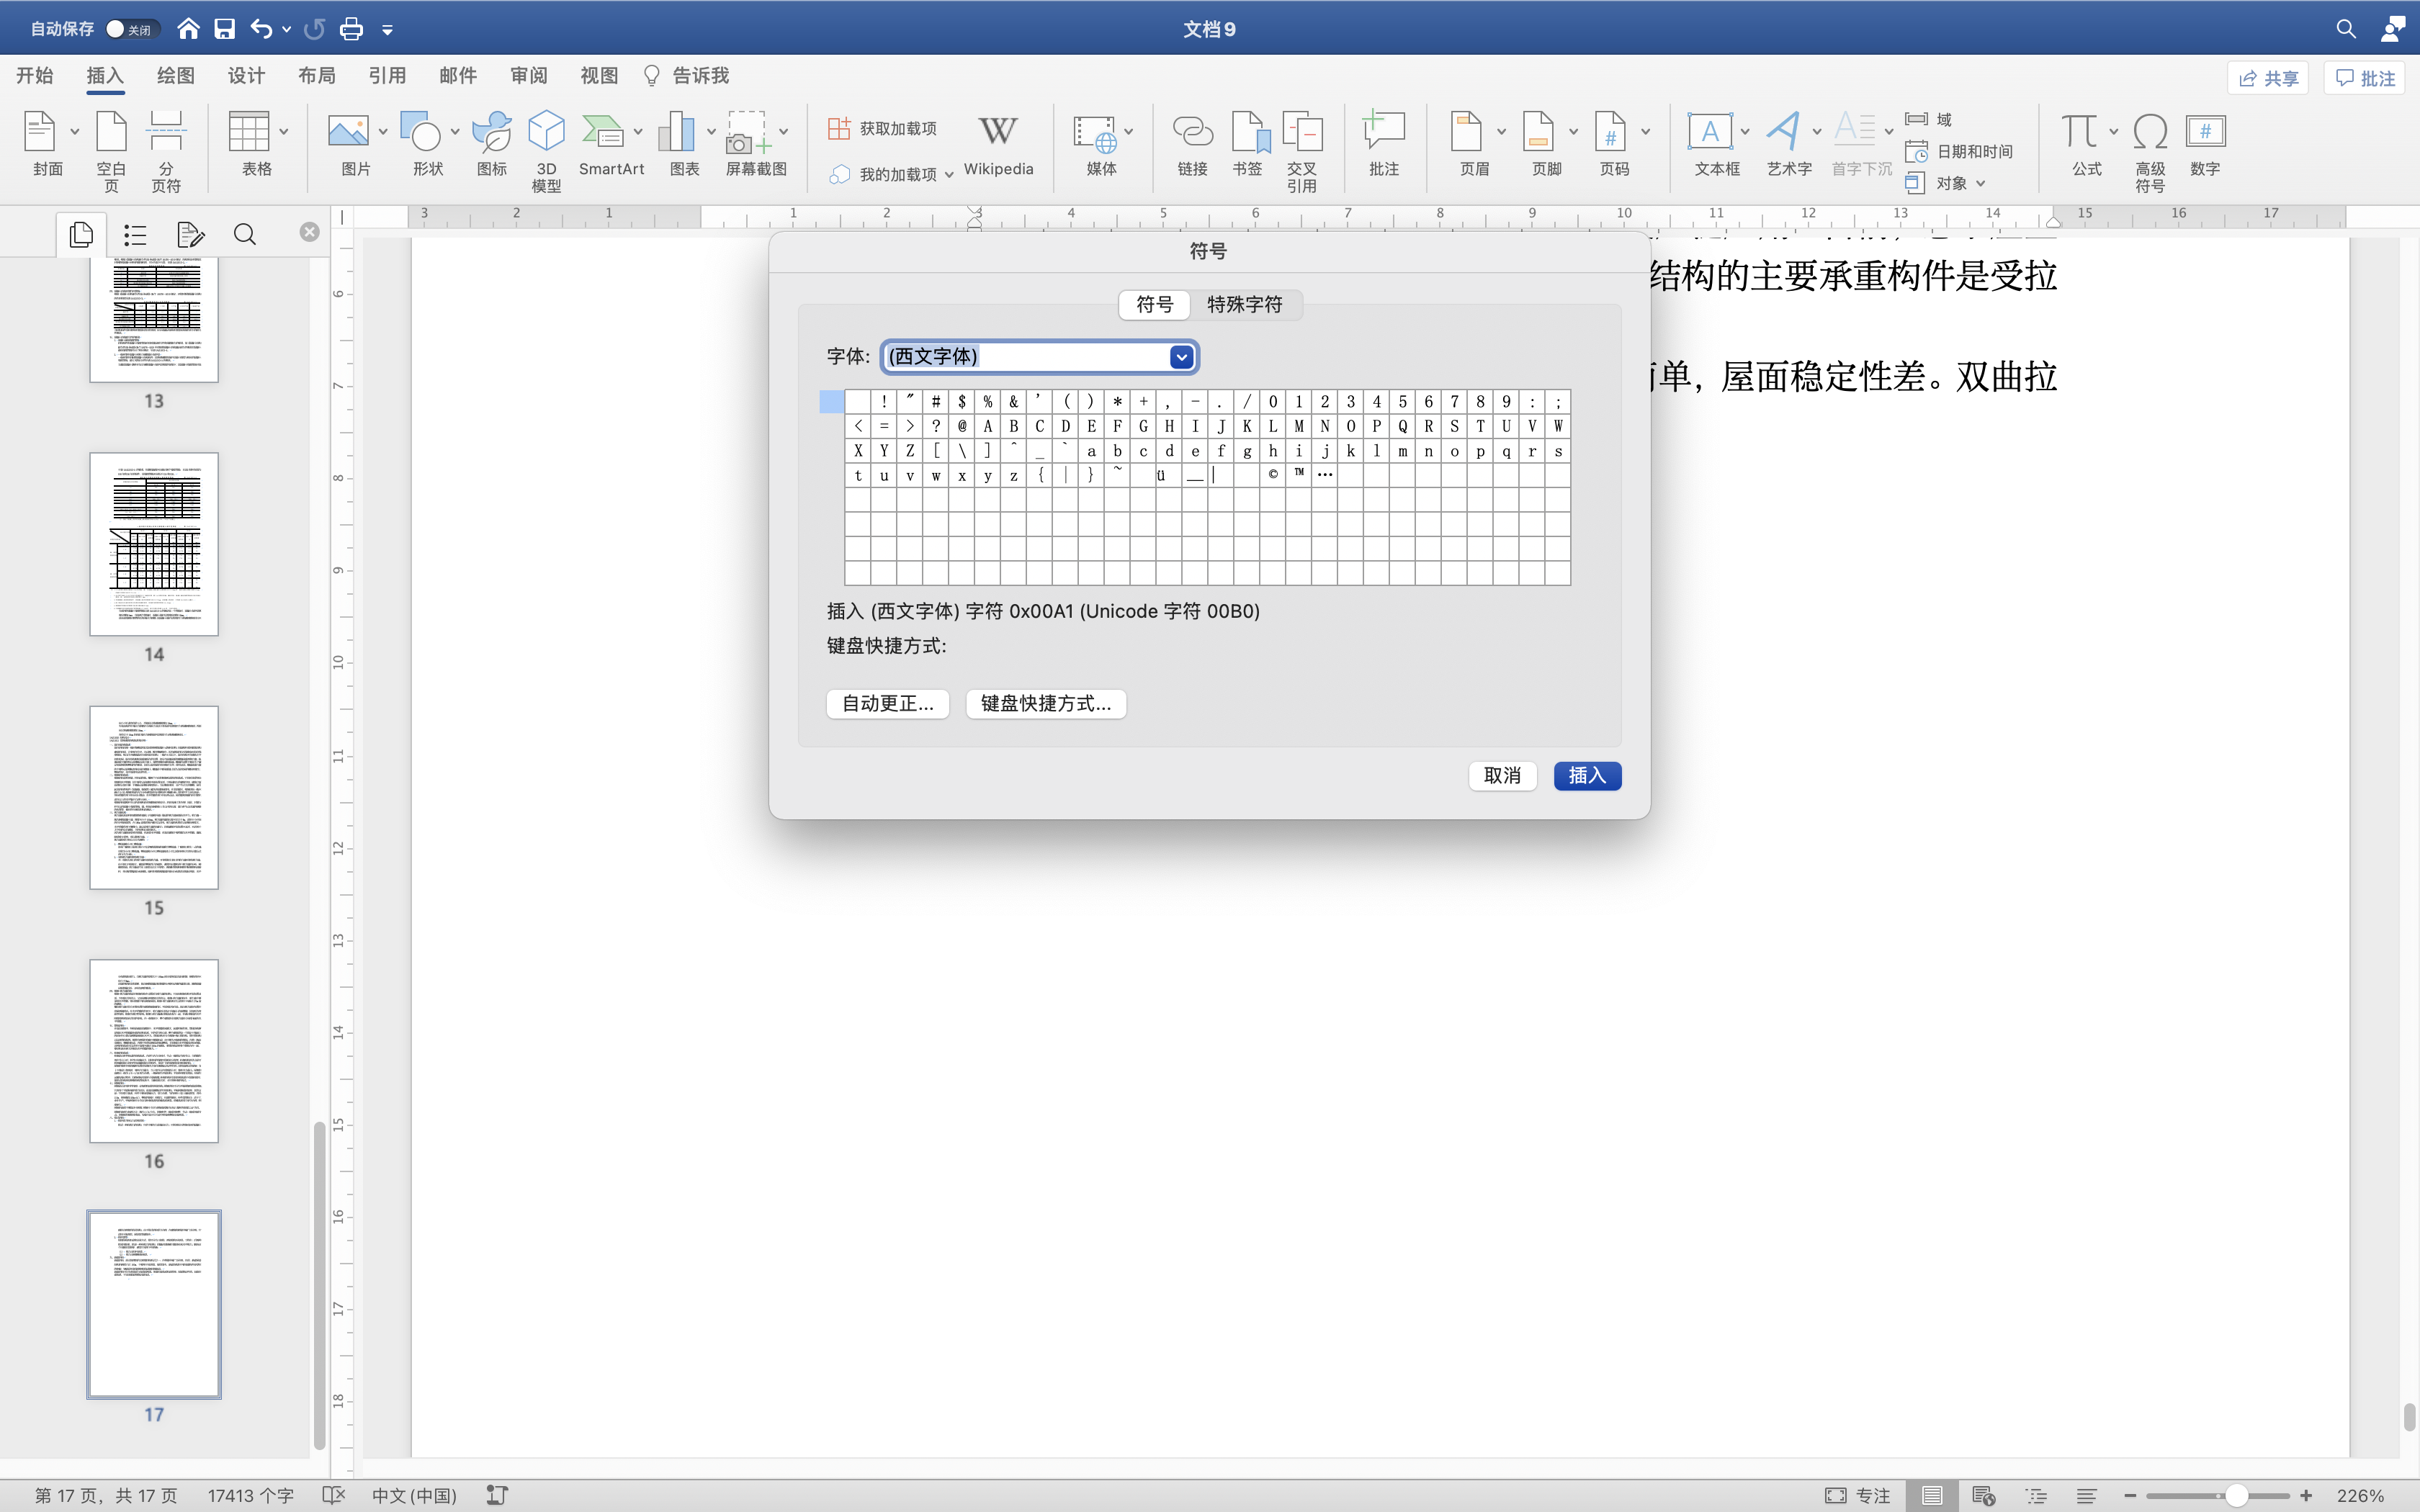The height and width of the screenshot is (1512, 2420).
Task: Expand the 字体 font dropdown in the dialog
Action: point(1181,357)
